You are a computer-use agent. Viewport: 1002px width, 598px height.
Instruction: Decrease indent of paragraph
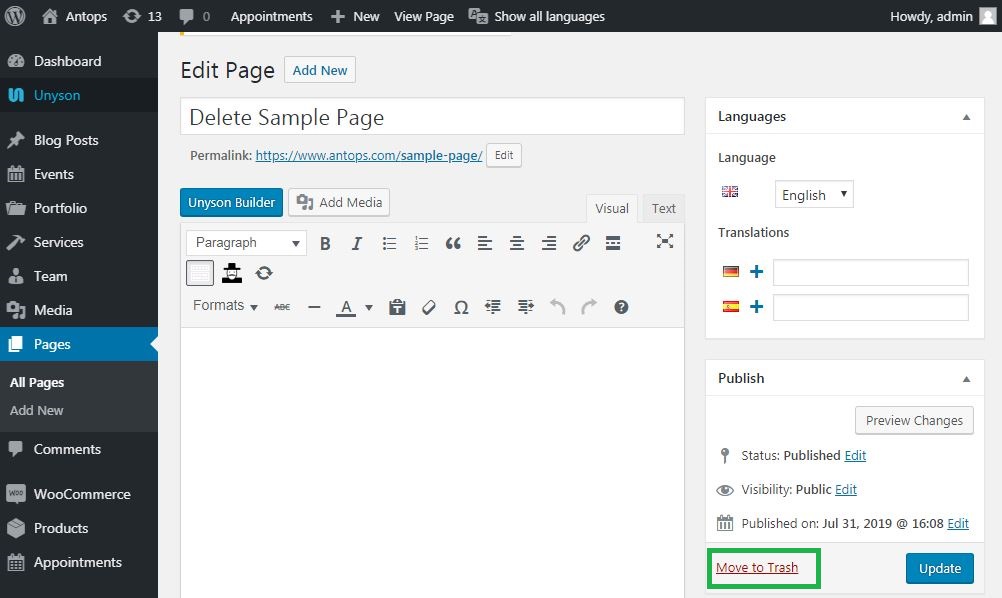(493, 307)
